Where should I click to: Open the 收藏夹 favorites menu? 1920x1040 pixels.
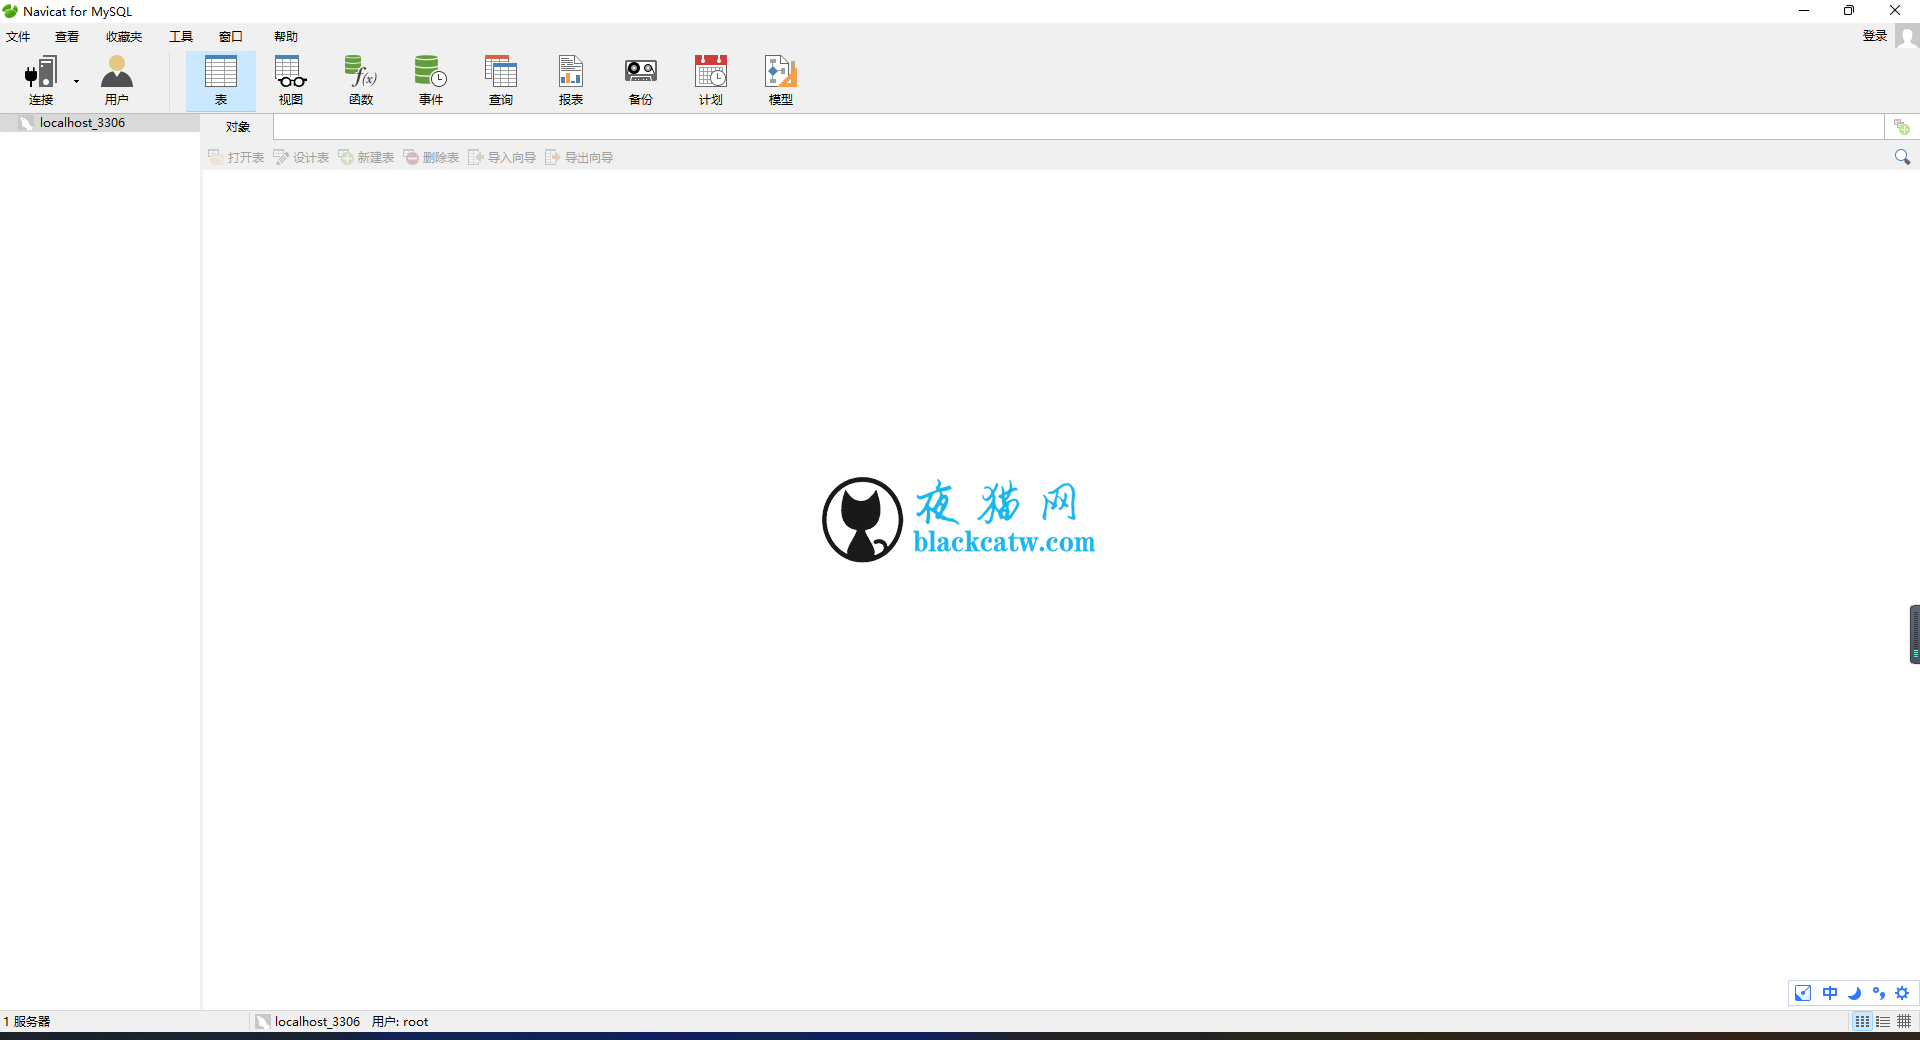pos(124,36)
